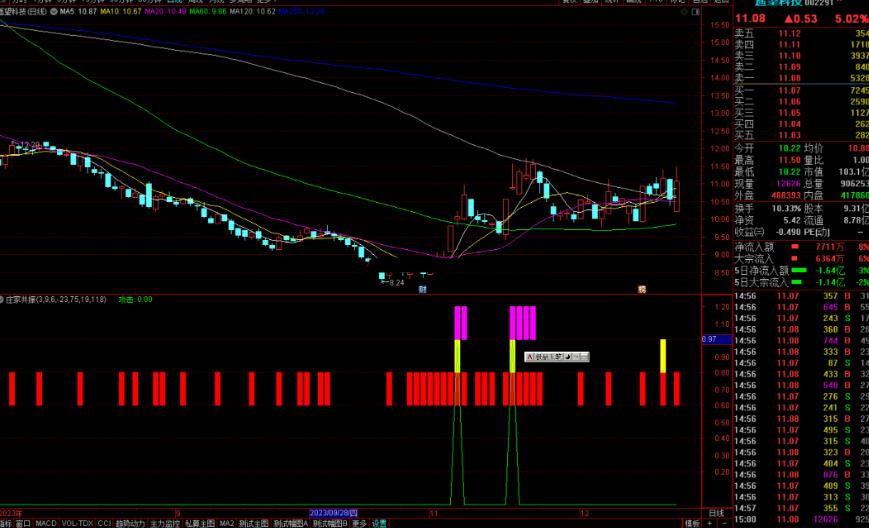The height and width of the screenshot is (528, 869).
Task: Click the 融 marker under the main chart
Action: (x=422, y=289)
